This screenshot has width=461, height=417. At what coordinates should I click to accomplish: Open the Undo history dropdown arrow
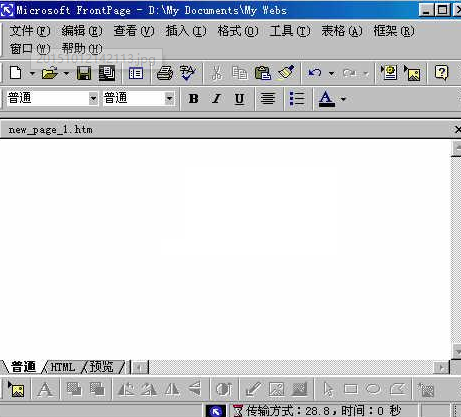[x=331, y=73]
